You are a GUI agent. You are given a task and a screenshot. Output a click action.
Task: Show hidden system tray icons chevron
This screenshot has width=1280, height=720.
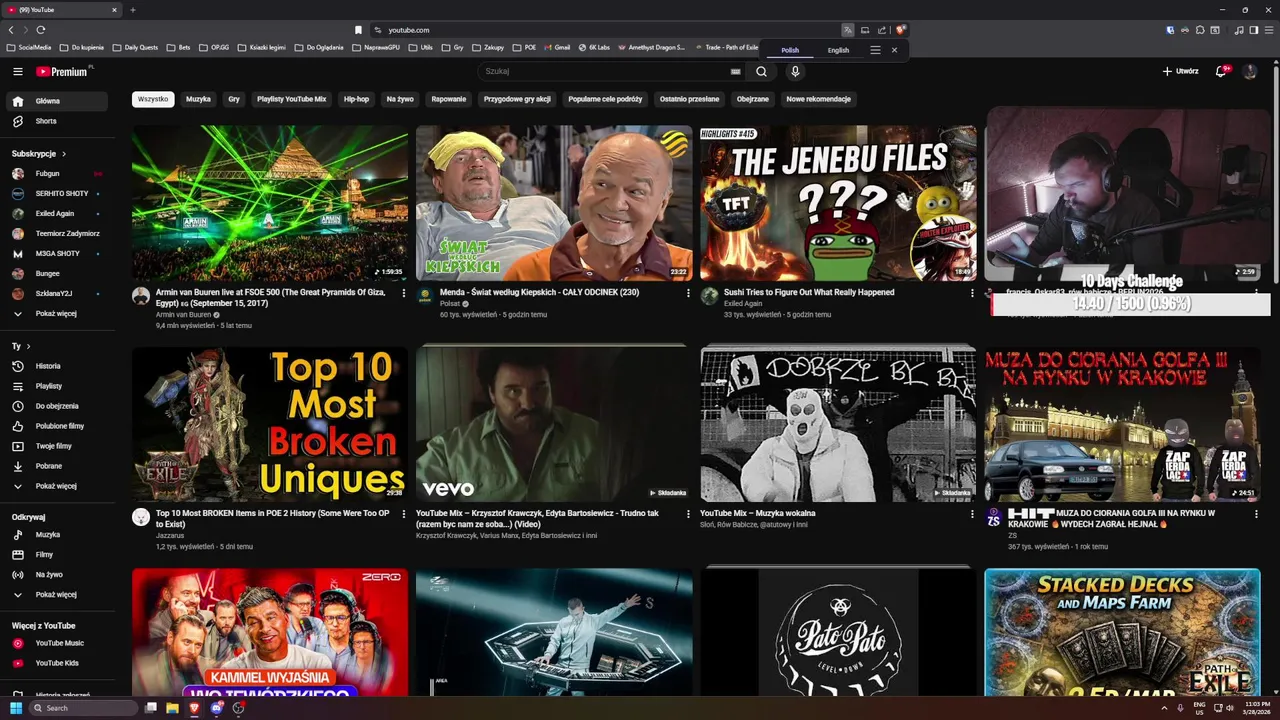pyautogui.click(x=1164, y=708)
